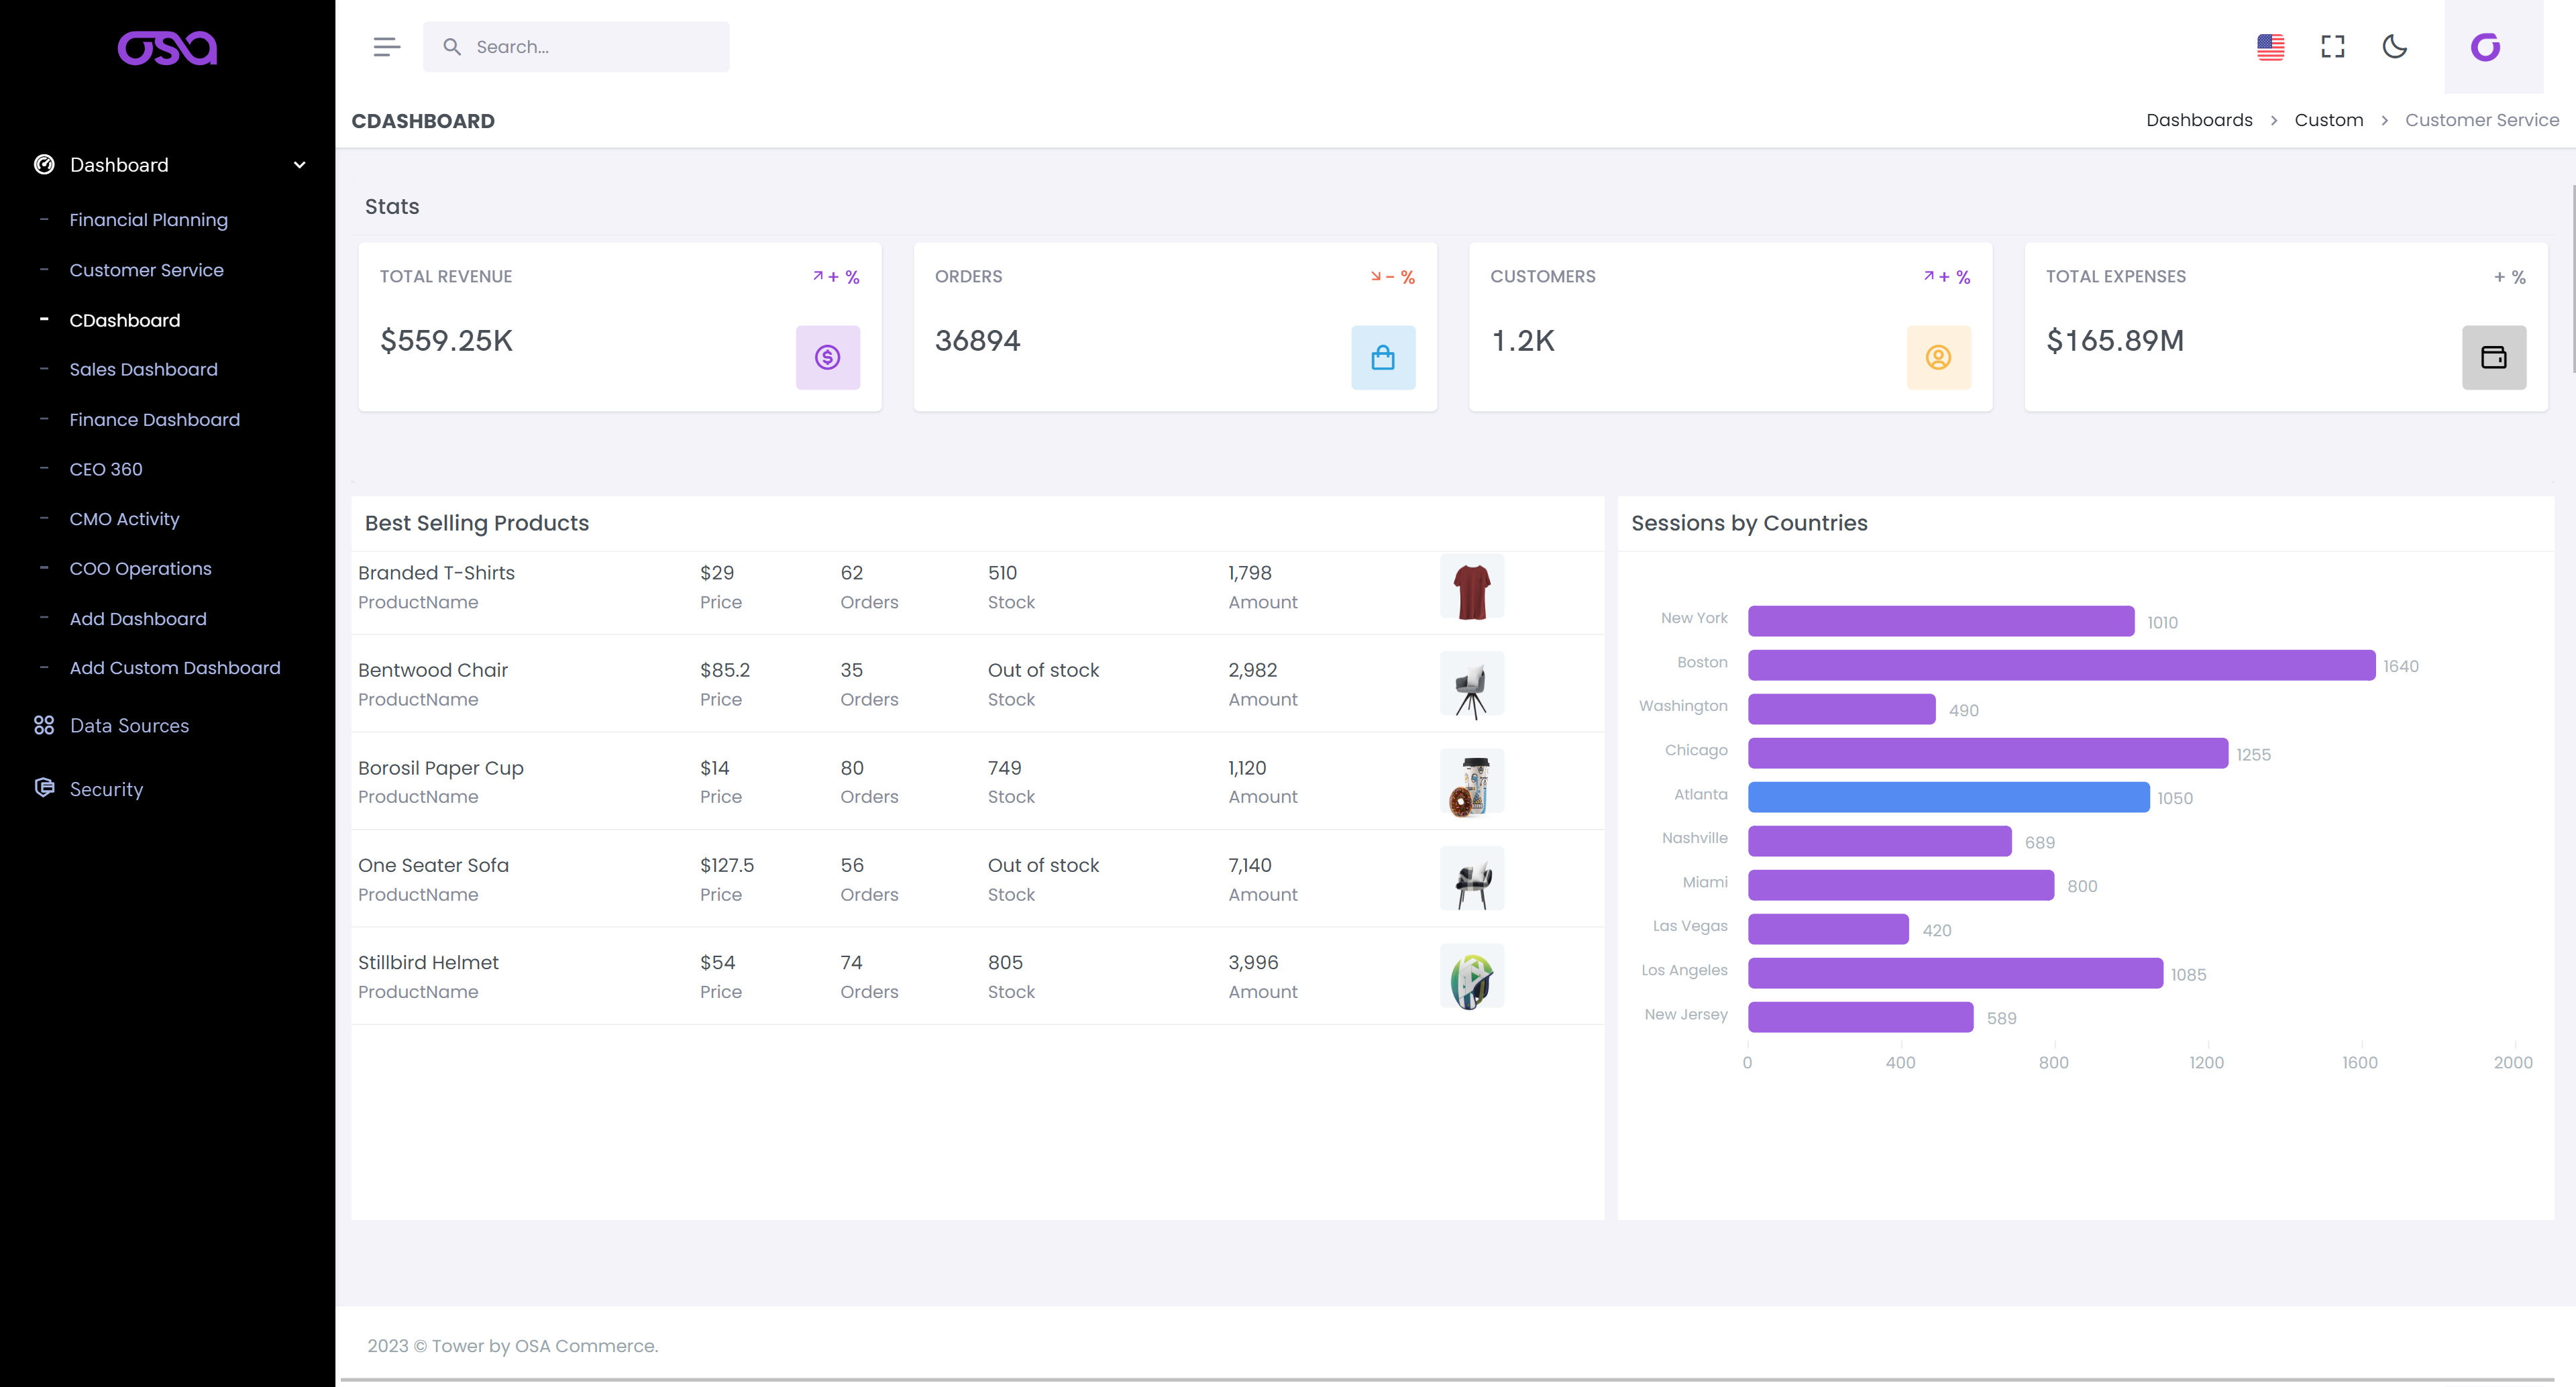Toggle the sidebar with the hamburger icon
Viewport: 2576px width, 1387px height.
(x=386, y=46)
